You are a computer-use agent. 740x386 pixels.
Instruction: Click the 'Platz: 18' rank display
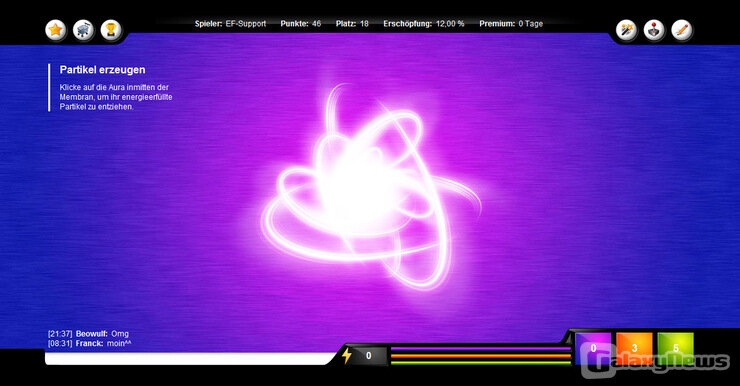(352, 24)
